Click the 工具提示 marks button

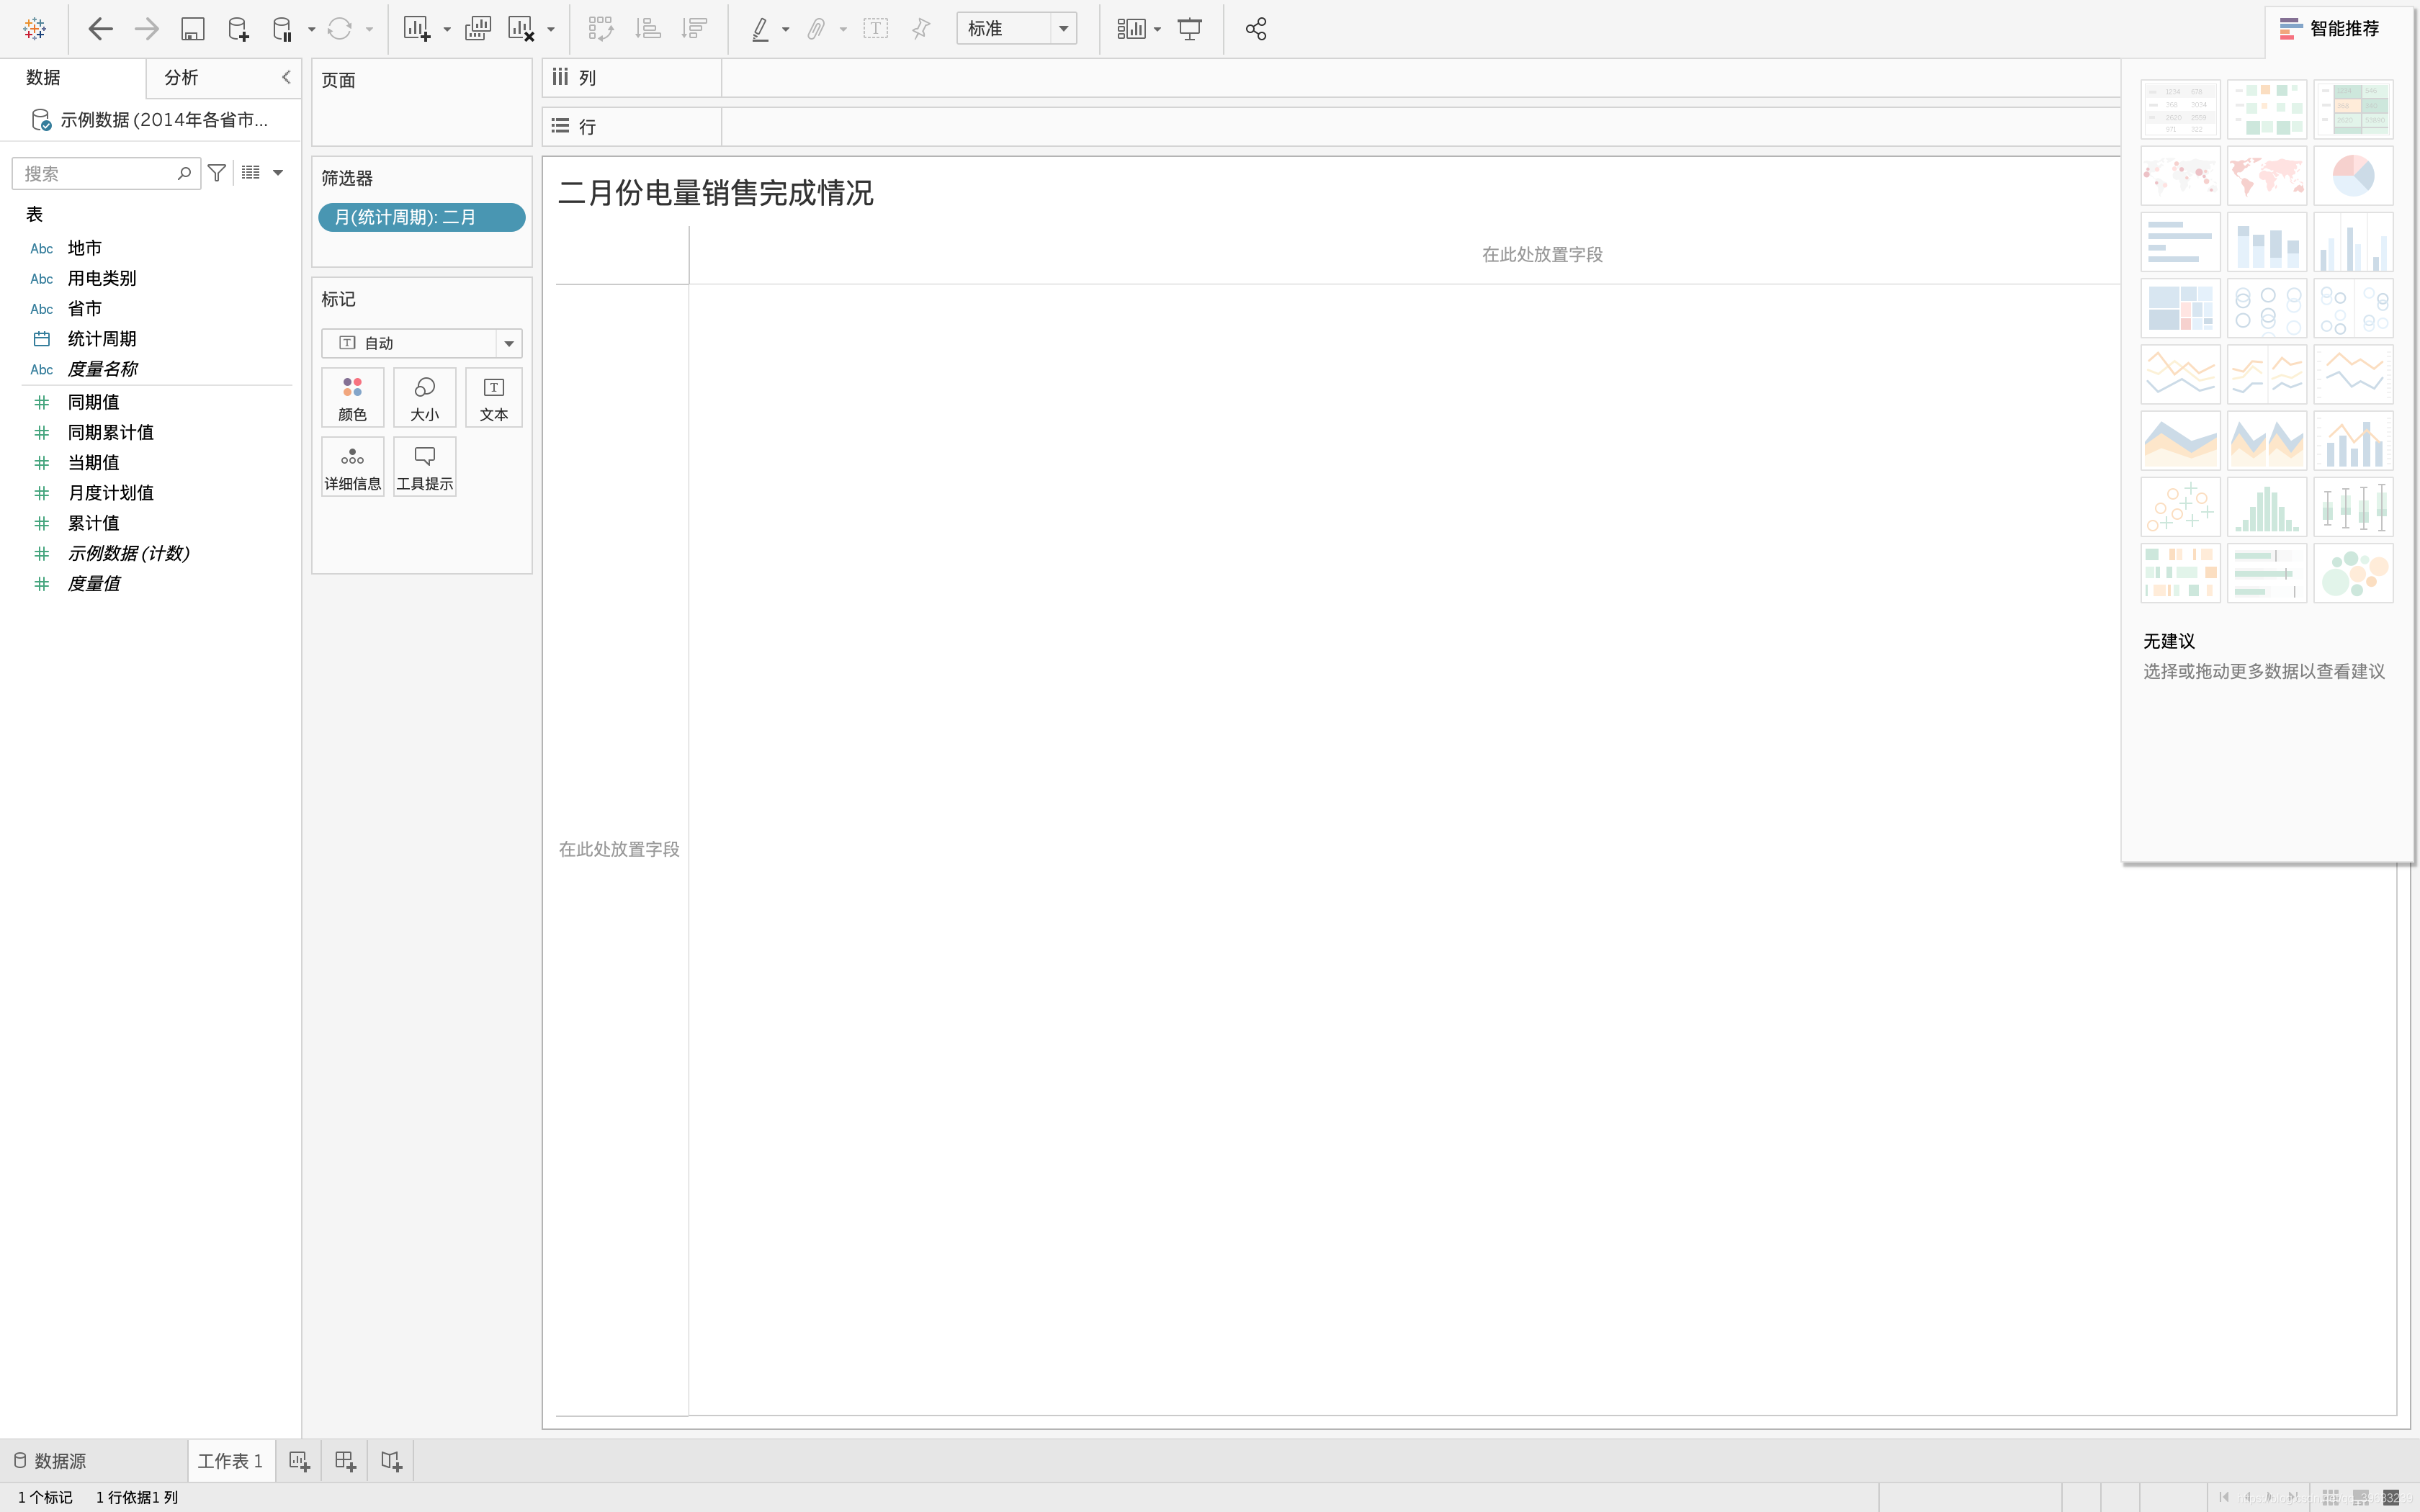(424, 467)
